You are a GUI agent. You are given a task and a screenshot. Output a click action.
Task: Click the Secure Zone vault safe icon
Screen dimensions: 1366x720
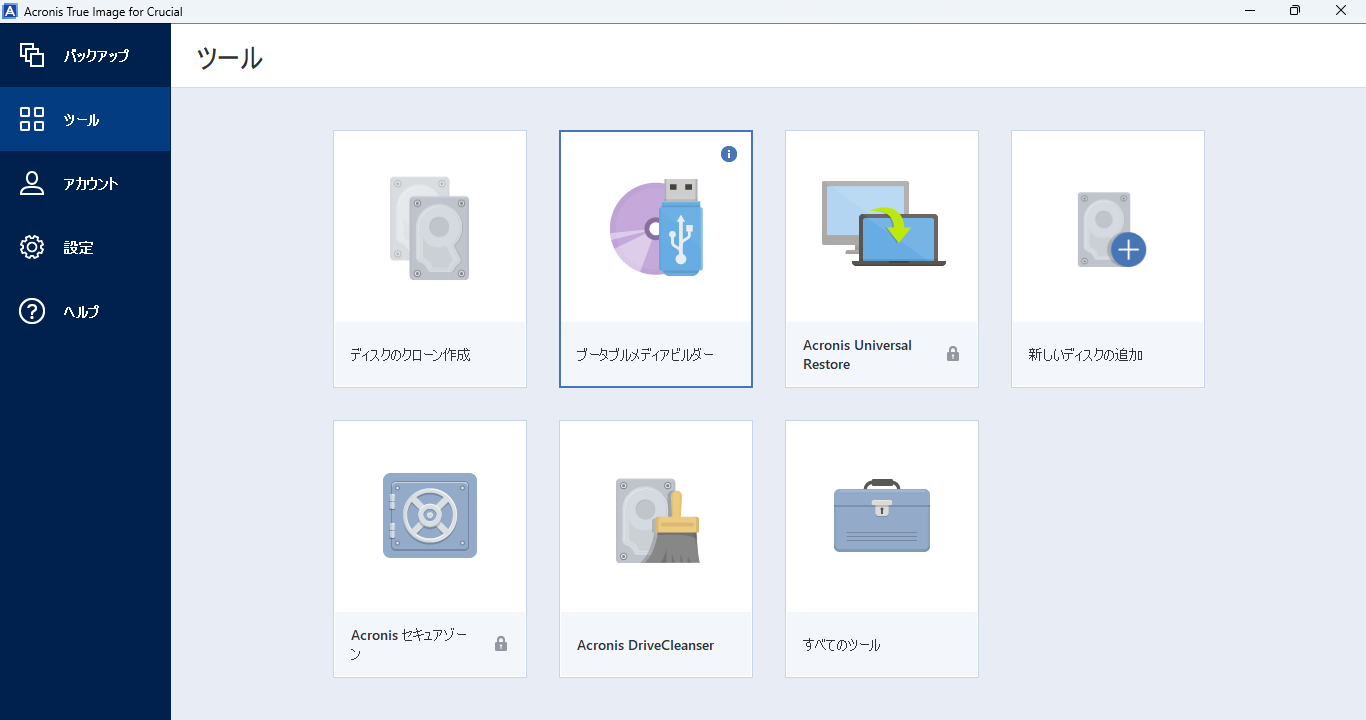[x=430, y=515]
